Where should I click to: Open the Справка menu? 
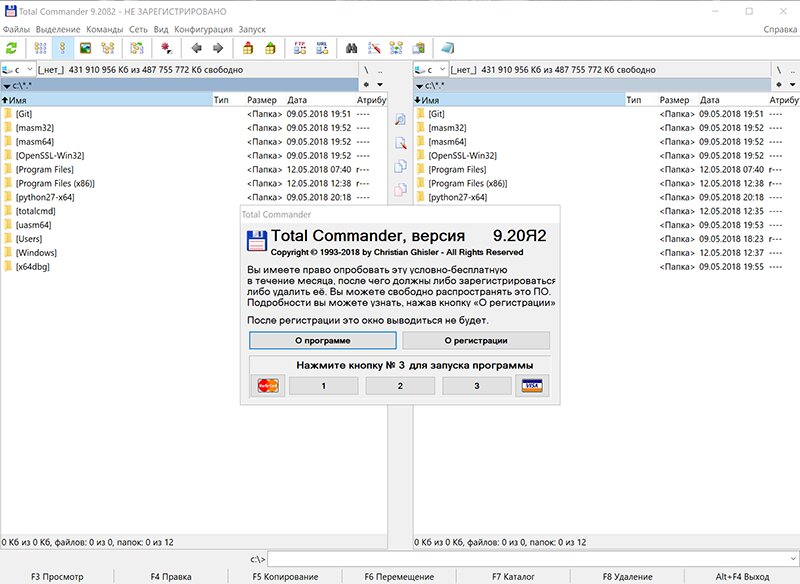[780, 30]
